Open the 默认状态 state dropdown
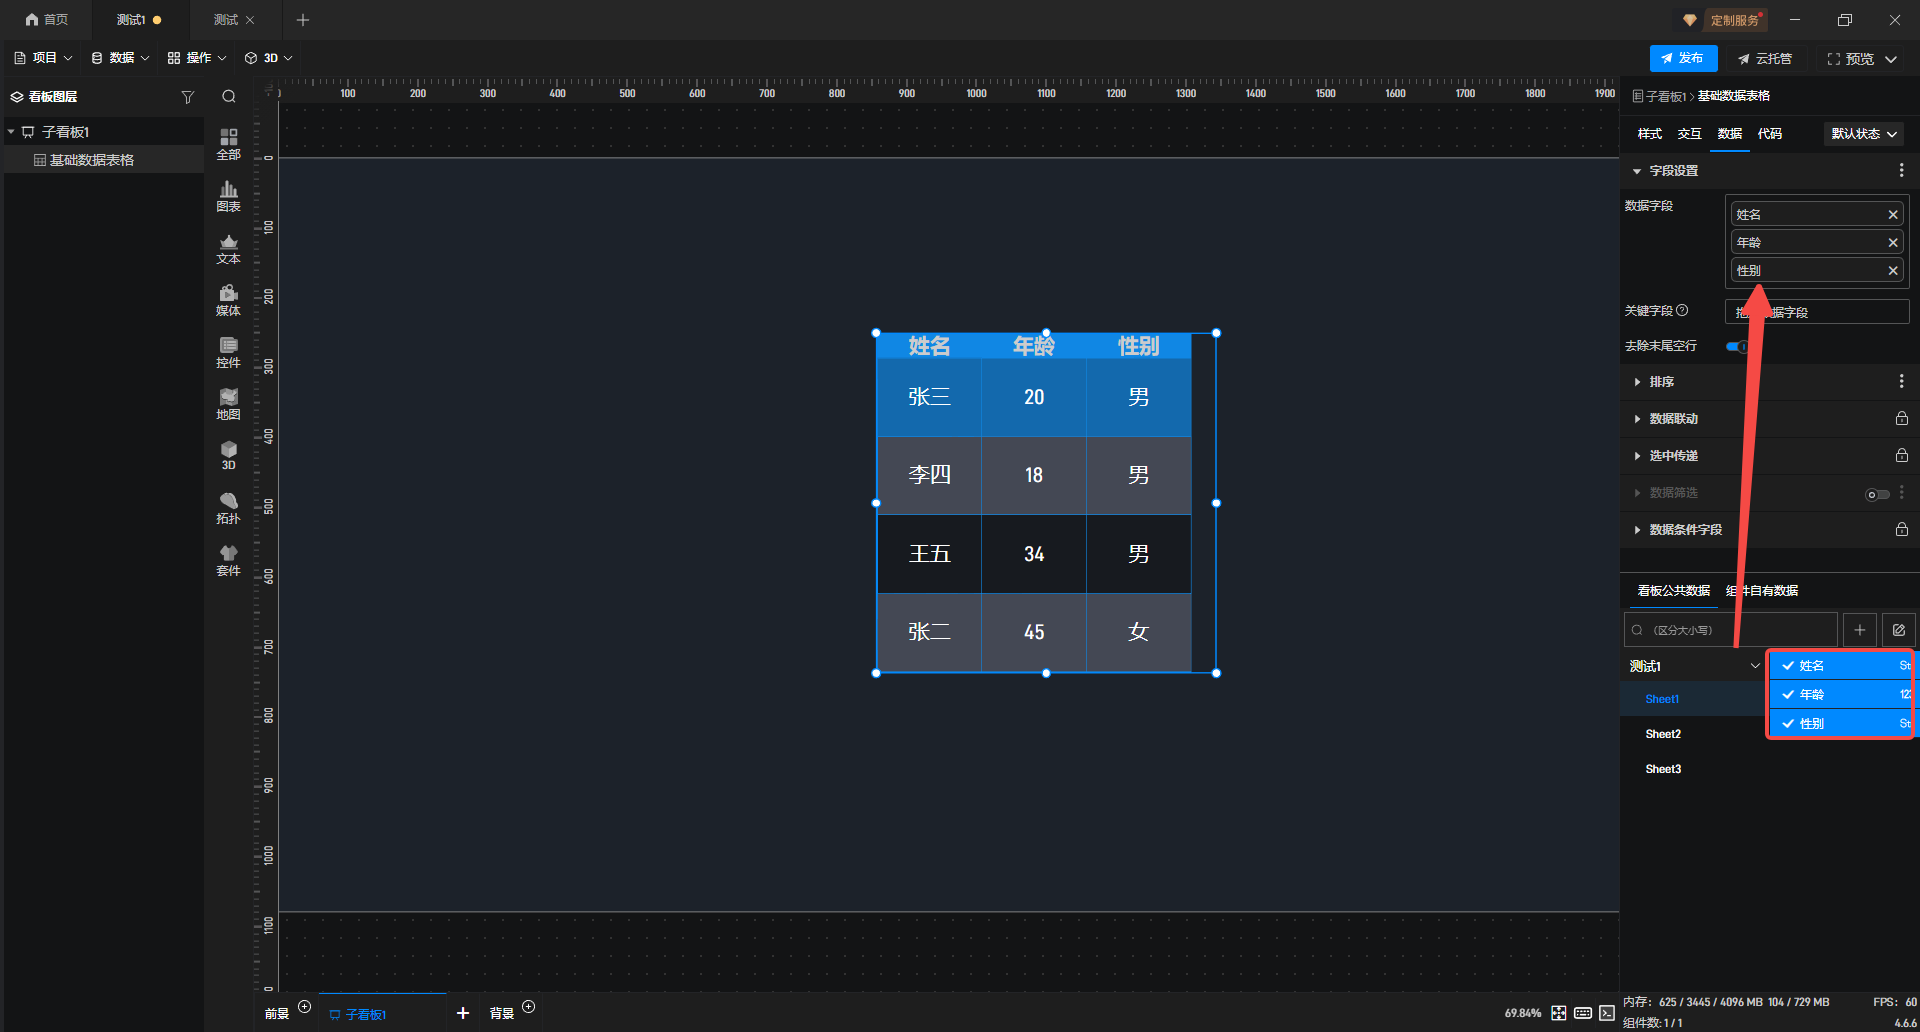1920x1032 pixels. (x=1863, y=134)
